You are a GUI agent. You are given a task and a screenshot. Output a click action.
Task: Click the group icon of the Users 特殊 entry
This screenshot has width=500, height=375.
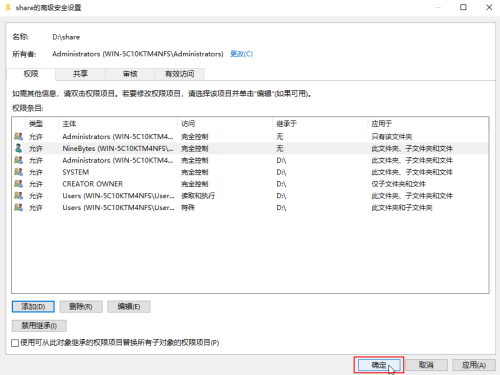tap(19, 207)
